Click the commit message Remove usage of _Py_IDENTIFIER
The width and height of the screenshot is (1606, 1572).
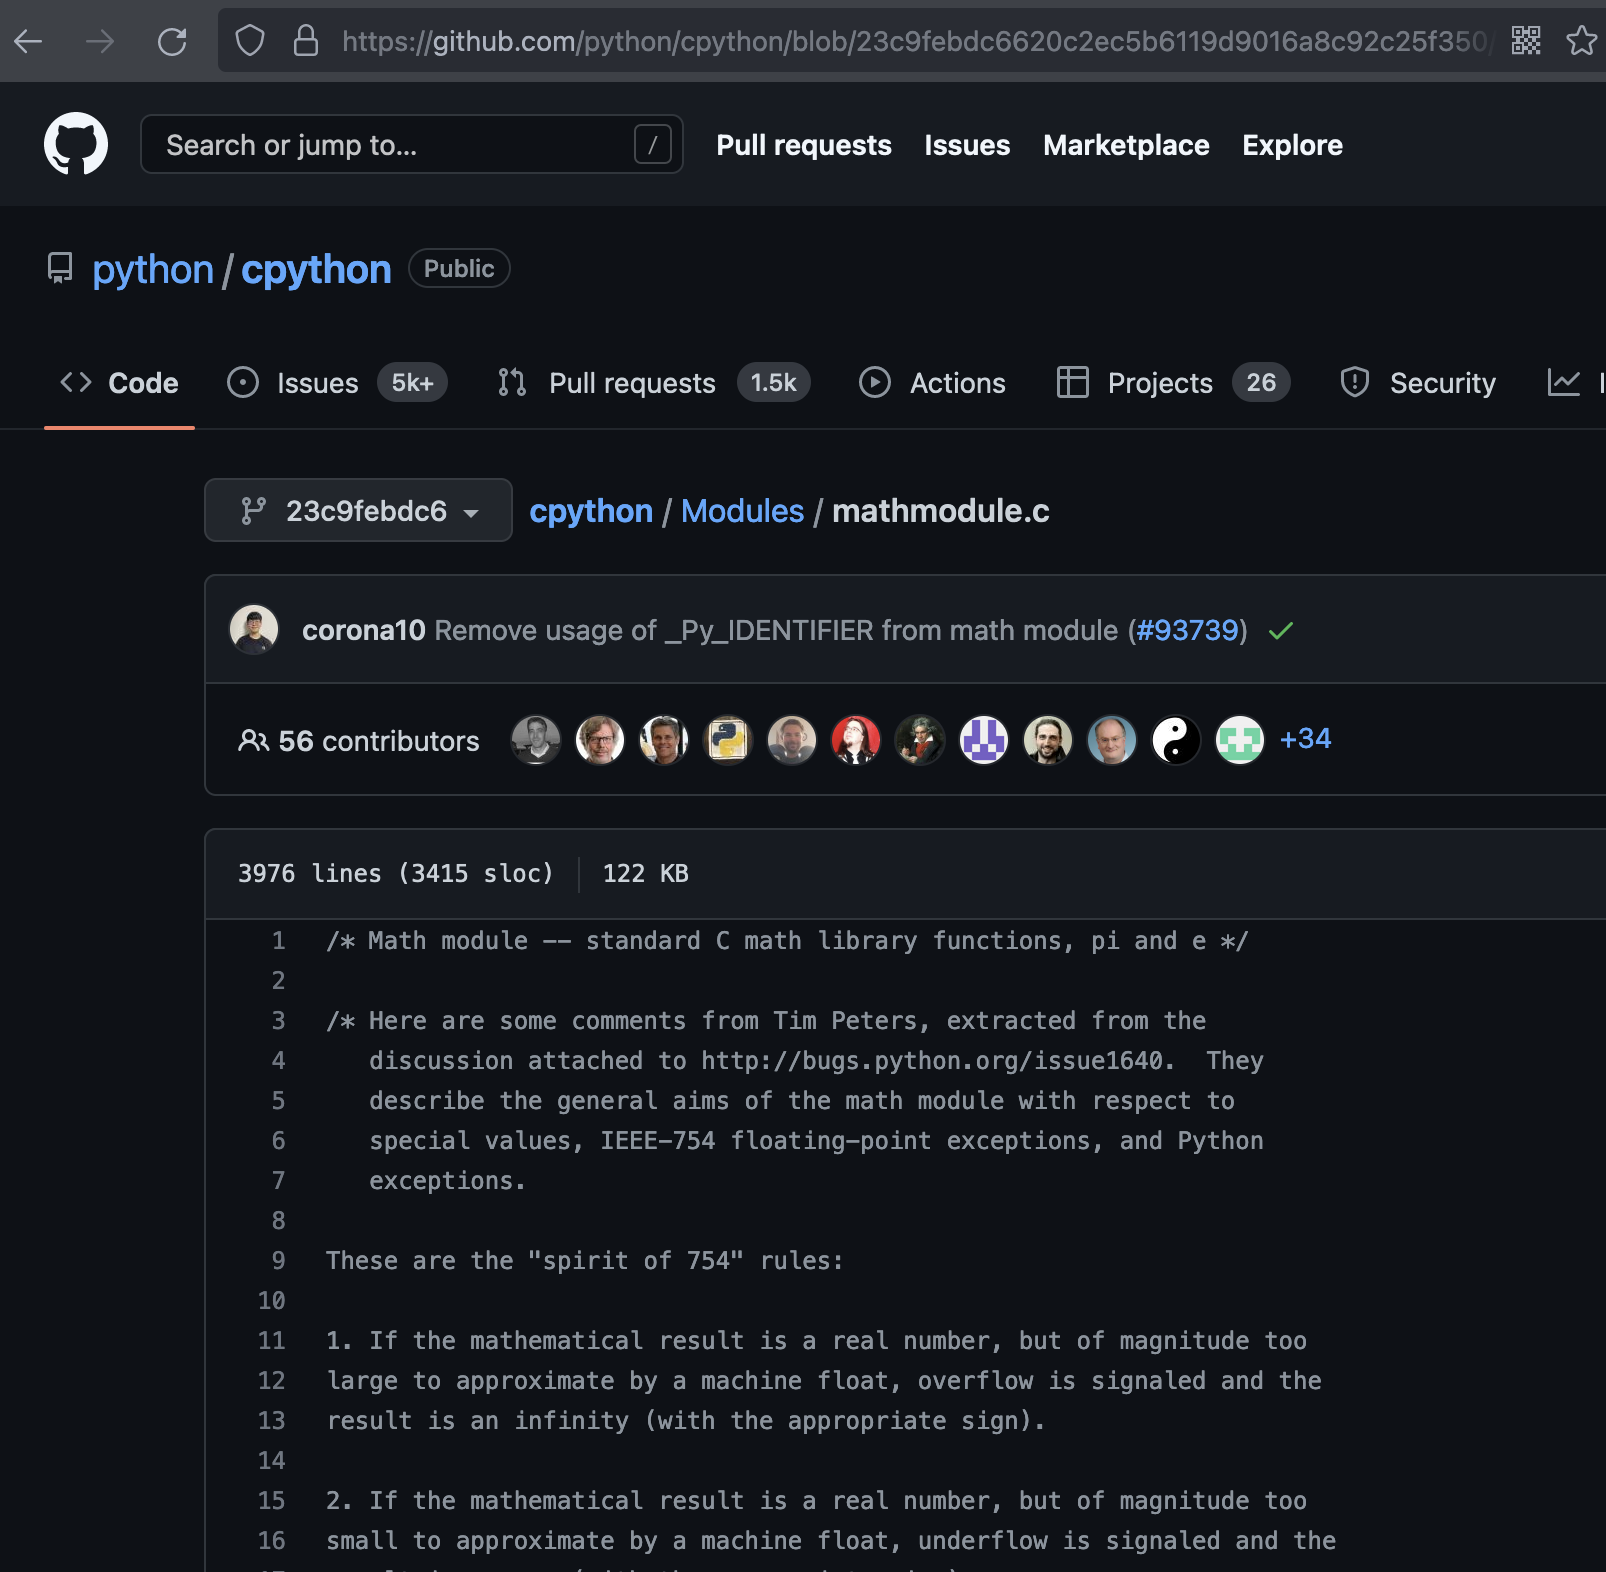777,630
